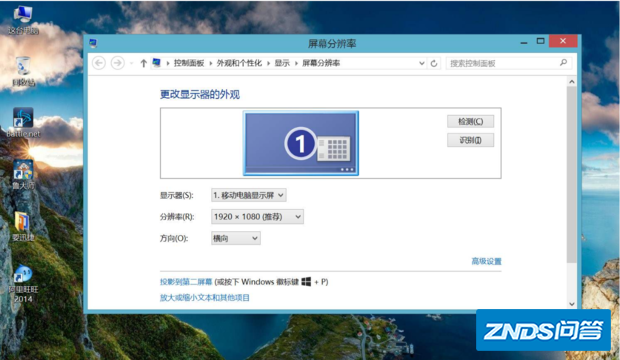Image resolution: width=620 pixels, height=360 pixels.
Task: Select 外观和个性化 in the breadcrumb
Action: click(x=239, y=63)
